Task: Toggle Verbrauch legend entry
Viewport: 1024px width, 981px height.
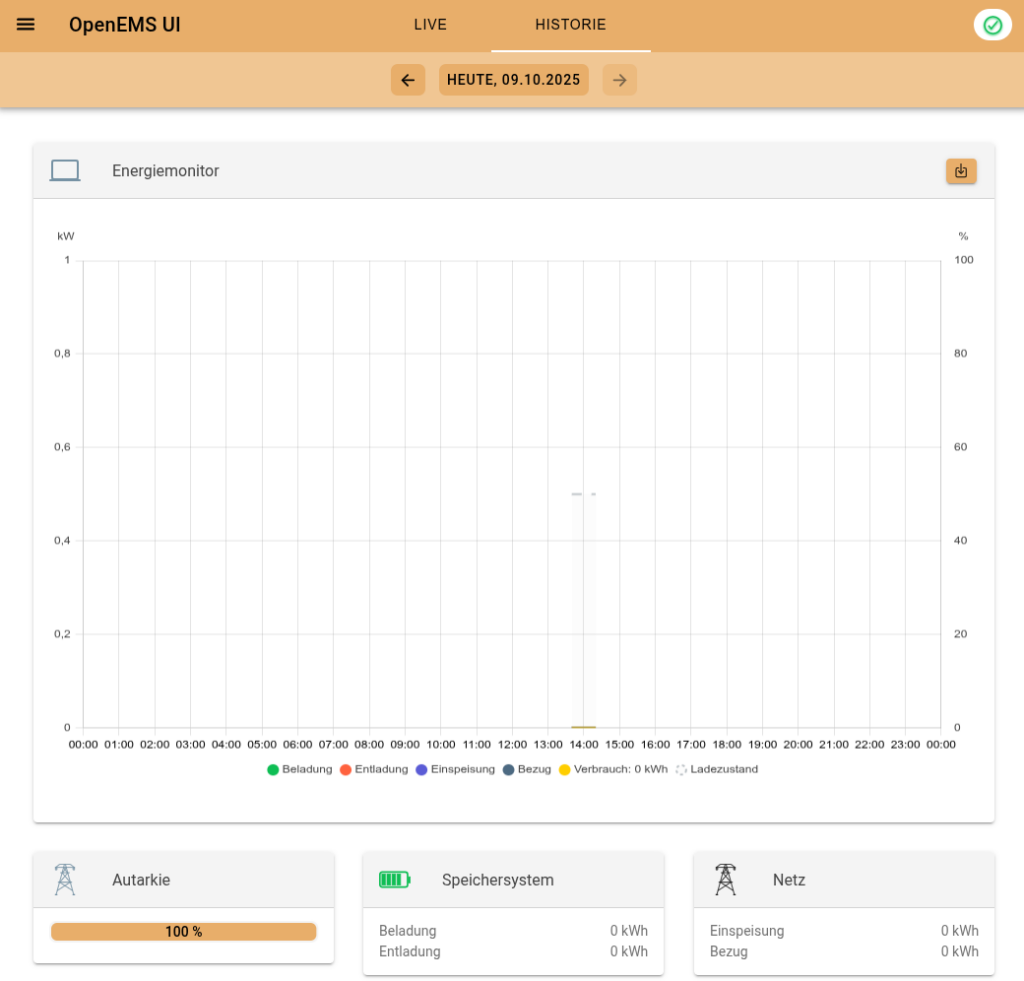Action: pyautogui.click(x=613, y=769)
